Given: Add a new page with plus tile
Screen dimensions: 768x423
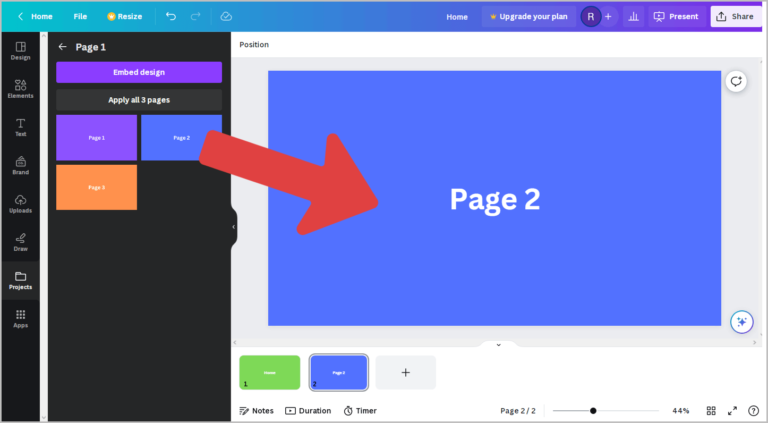Looking at the screenshot, I should (406, 373).
